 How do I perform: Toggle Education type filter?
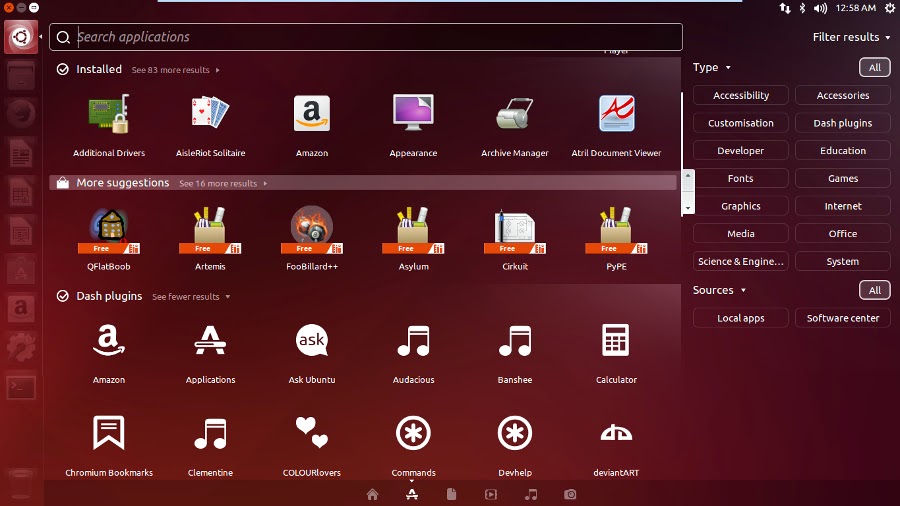(843, 150)
